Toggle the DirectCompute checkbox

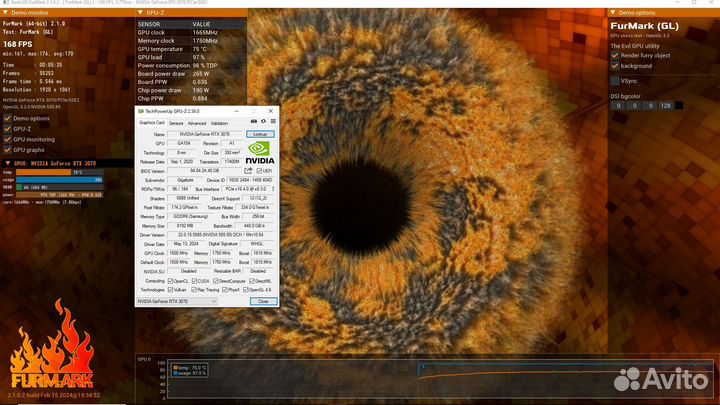tap(216, 281)
